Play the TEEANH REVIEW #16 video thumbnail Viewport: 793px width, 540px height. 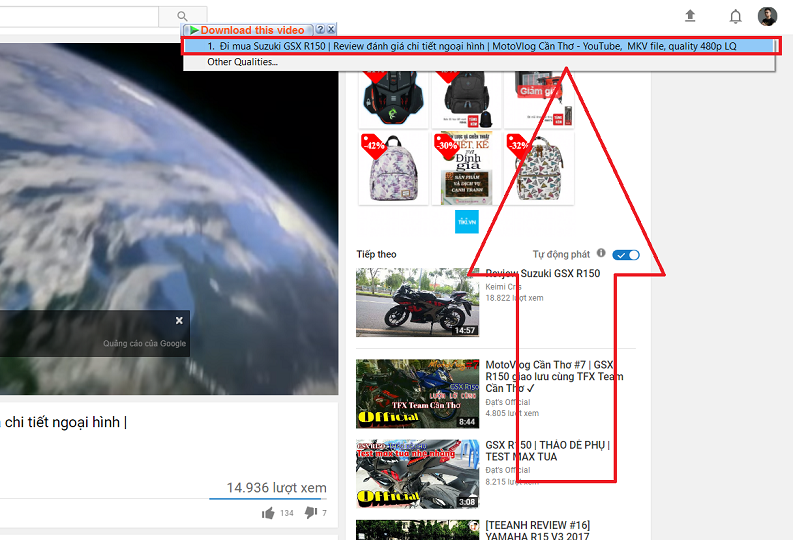point(417,530)
